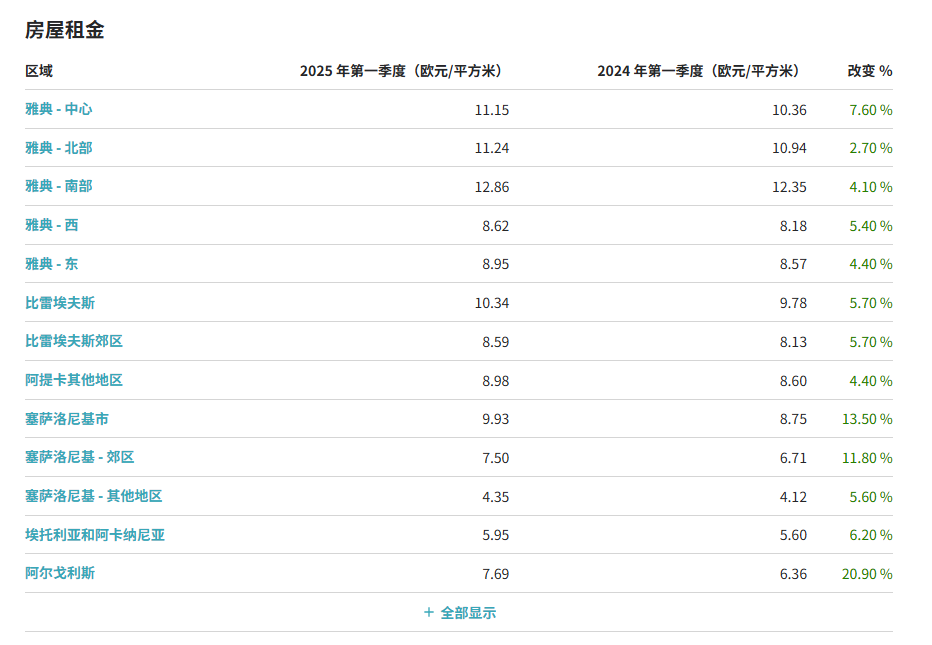
Task: Click the 20.90 % change value
Action: tap(867, 574)
